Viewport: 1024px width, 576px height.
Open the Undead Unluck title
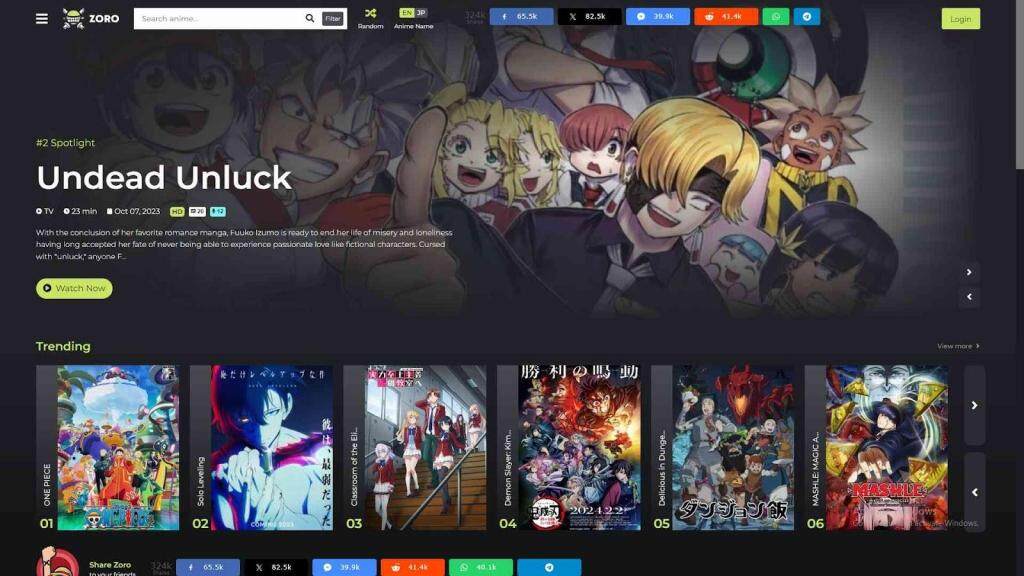click(164, 177)
